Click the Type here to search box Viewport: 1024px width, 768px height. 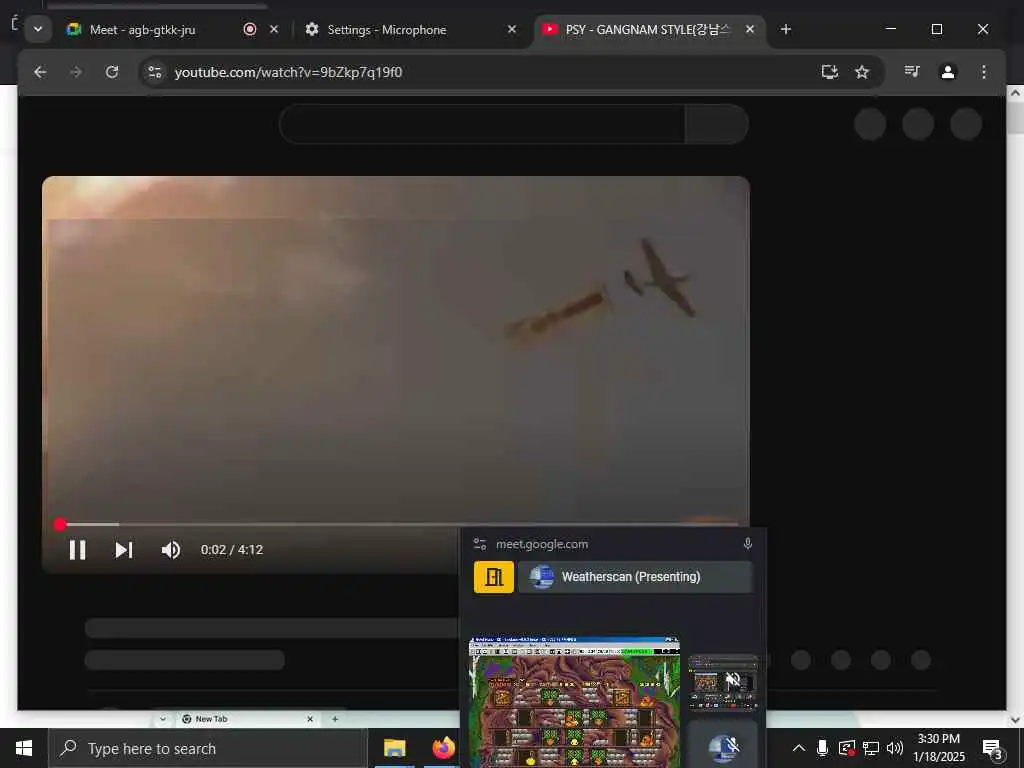208,748
